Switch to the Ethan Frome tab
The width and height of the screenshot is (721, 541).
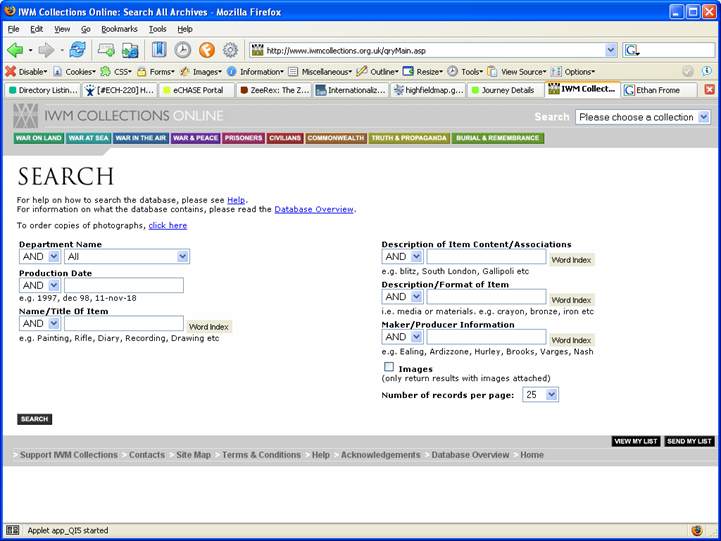658,90
